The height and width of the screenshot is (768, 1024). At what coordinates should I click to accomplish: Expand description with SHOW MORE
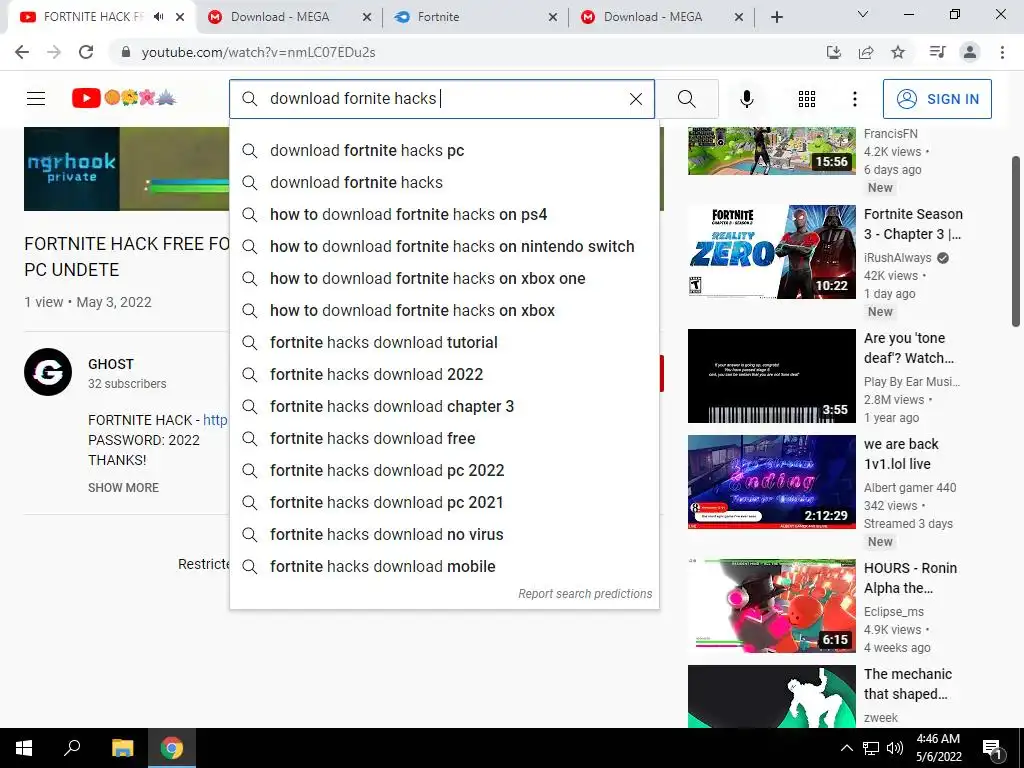click(x=123, y=488)
